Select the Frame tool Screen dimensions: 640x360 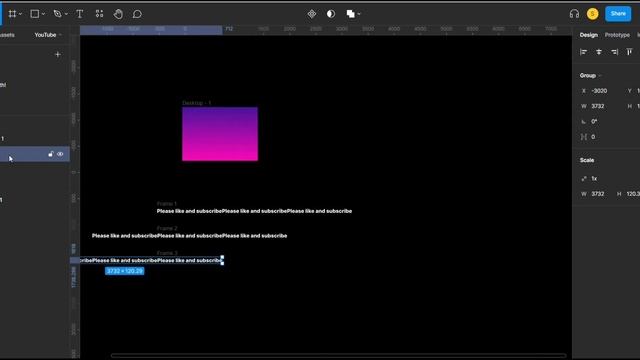tap(12, 14)
